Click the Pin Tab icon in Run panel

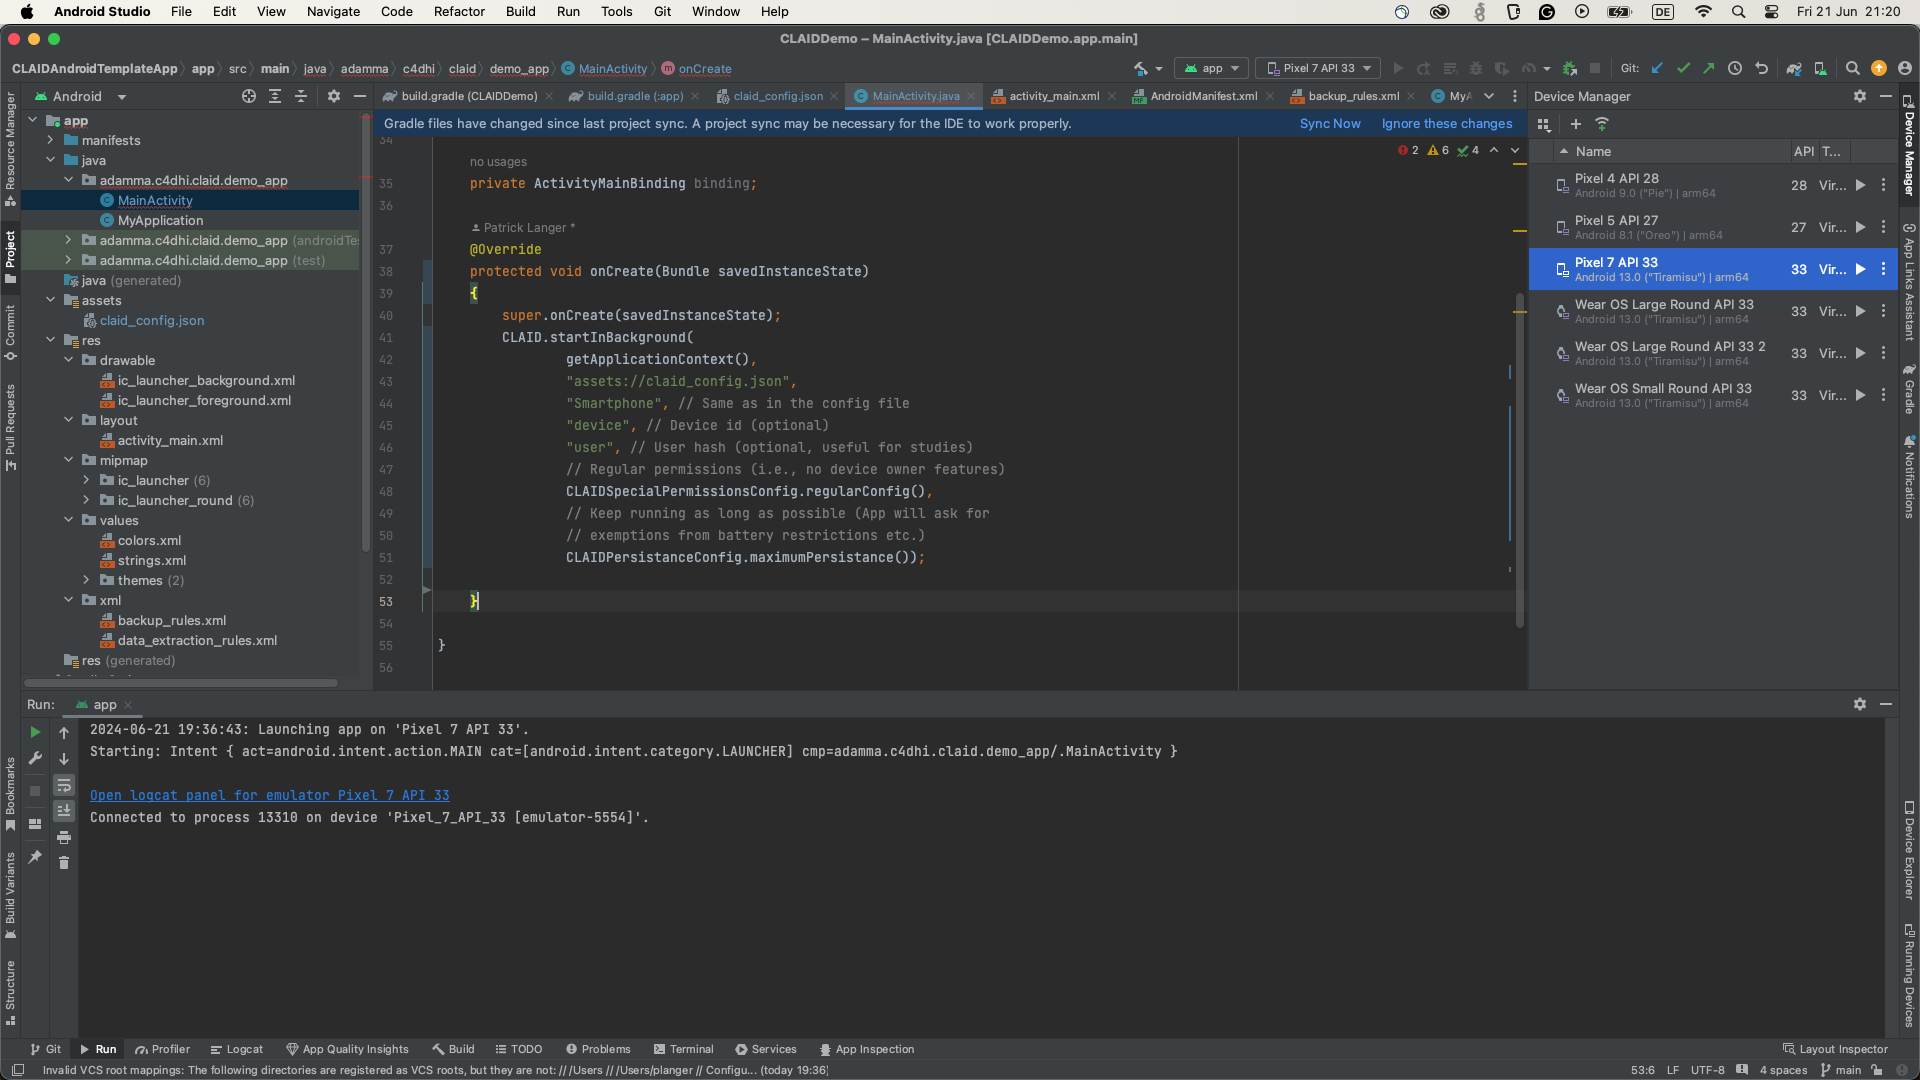[x=35, y=857]
